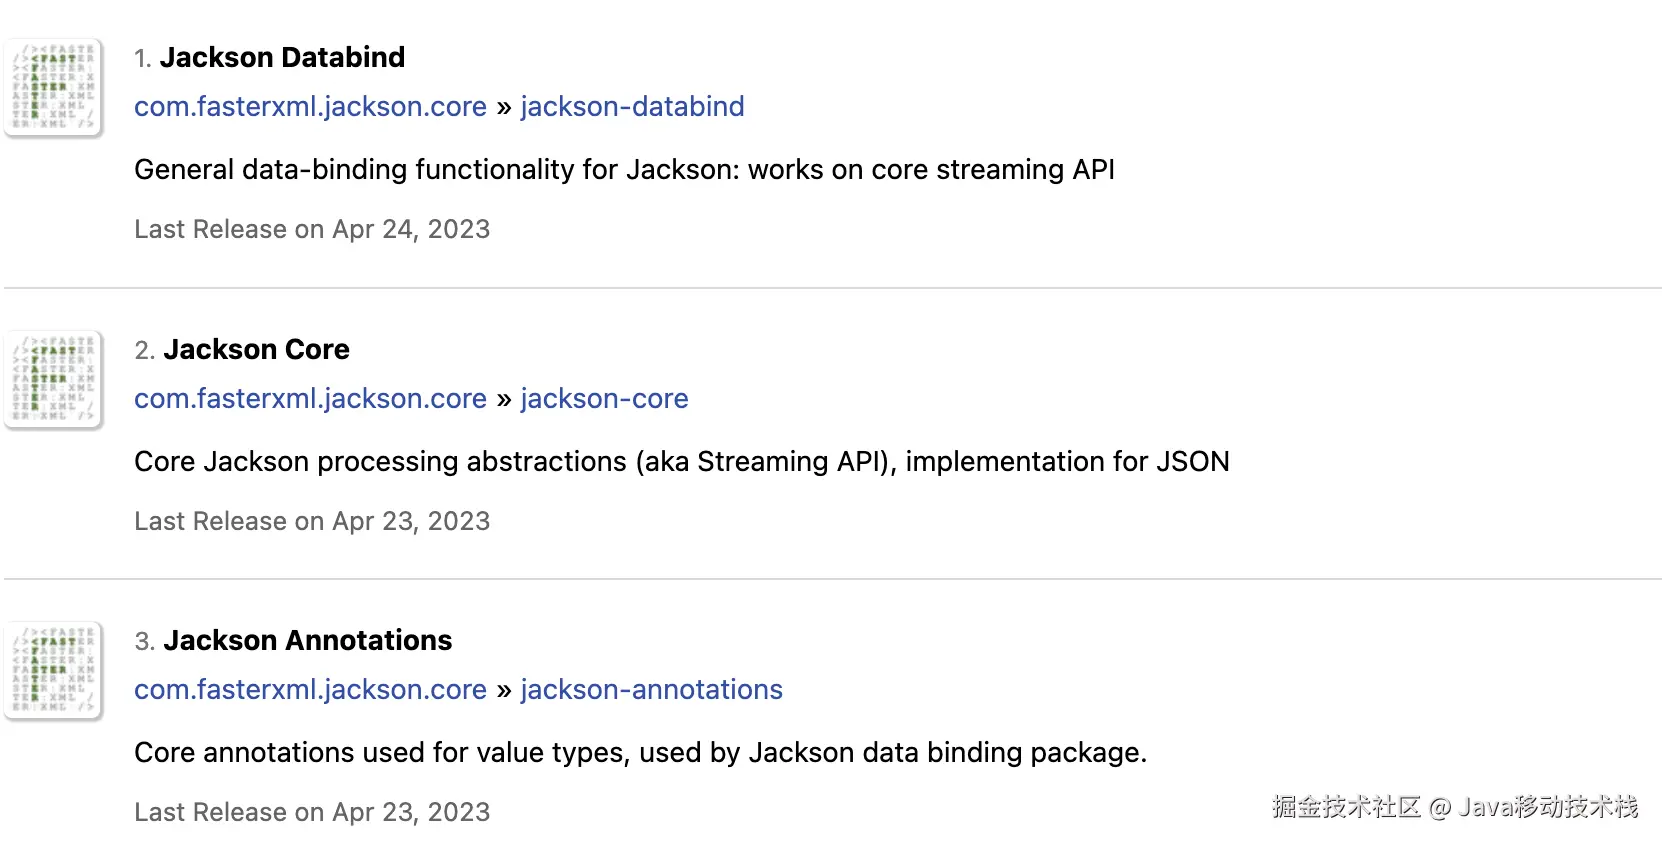The height and width of the screenshot is (844, 1662).
Task: Click the "General data-binding functionality" description text
Action: click(x=624, y=170)
